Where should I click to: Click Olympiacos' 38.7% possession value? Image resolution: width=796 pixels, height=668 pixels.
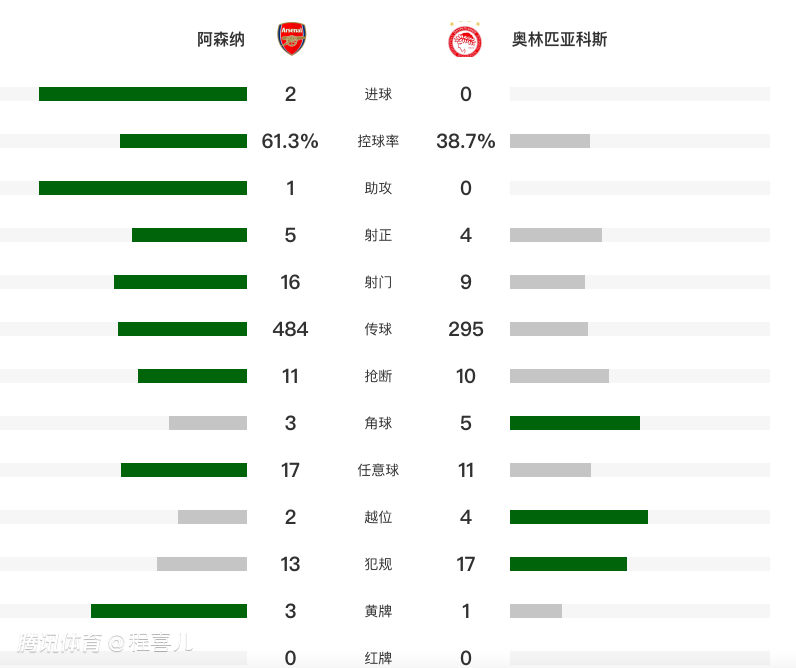(466, 141)
